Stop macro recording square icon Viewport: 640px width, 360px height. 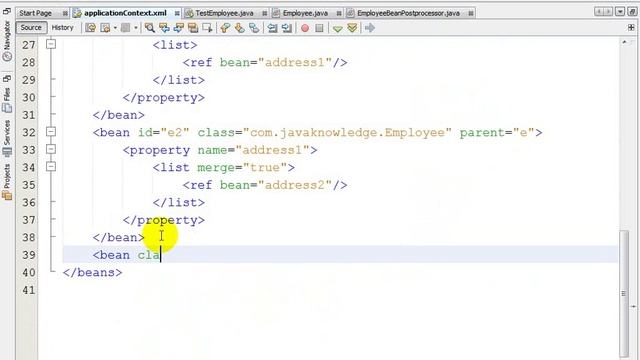(x=319, y=28)
